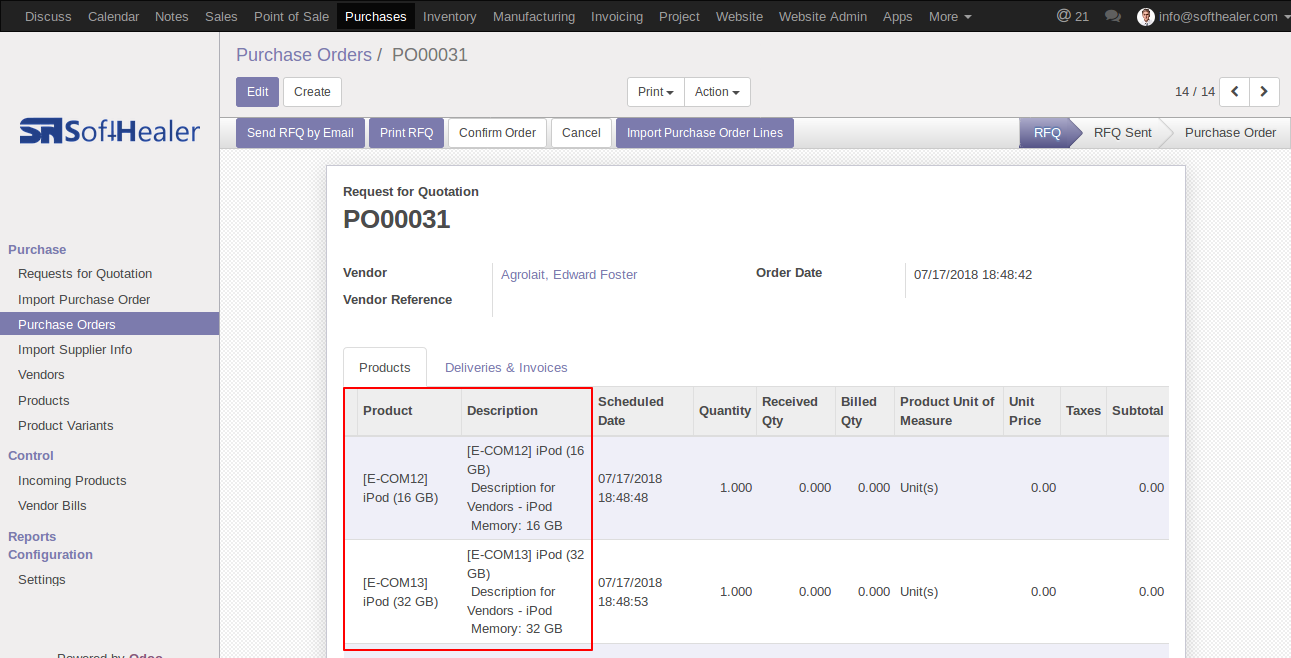
Task: Open the Apps menu
Action: click(x=898, y=16)
